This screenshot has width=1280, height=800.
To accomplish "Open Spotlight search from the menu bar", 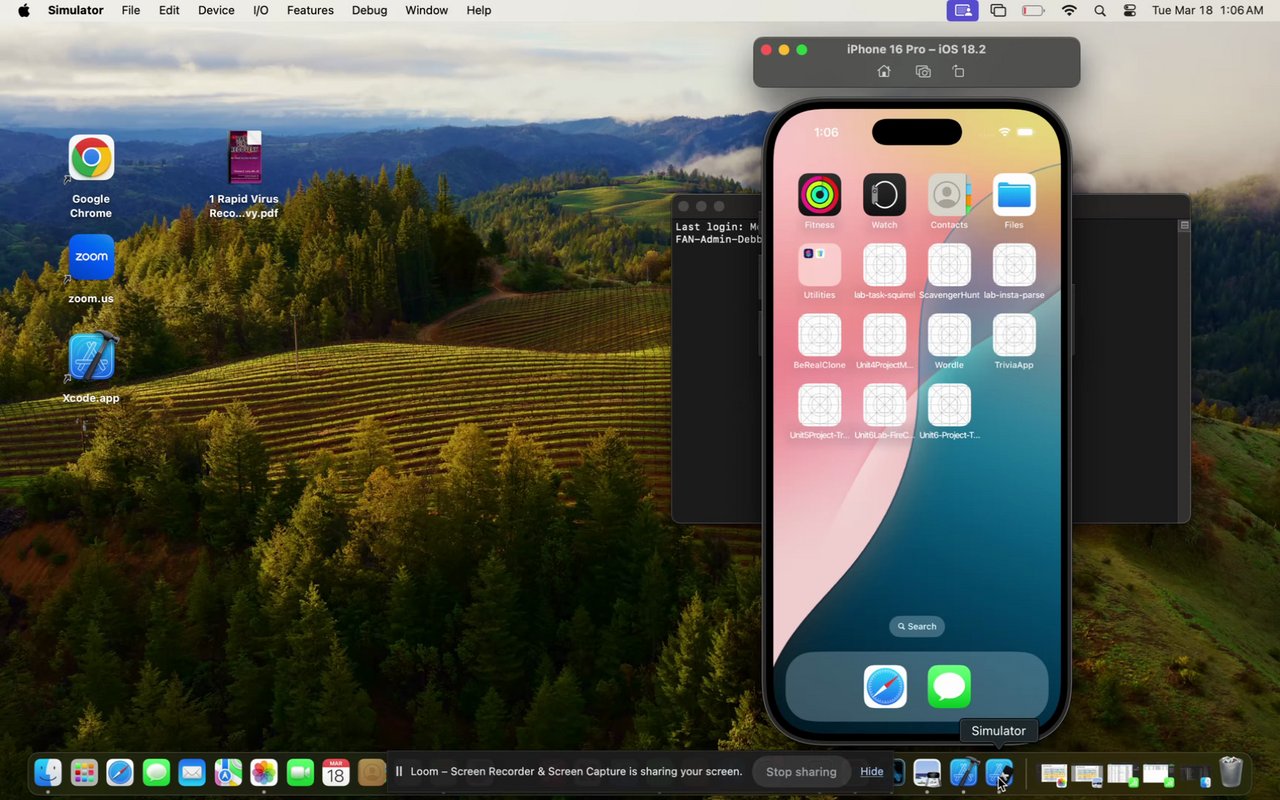I will coord(1100,10).
